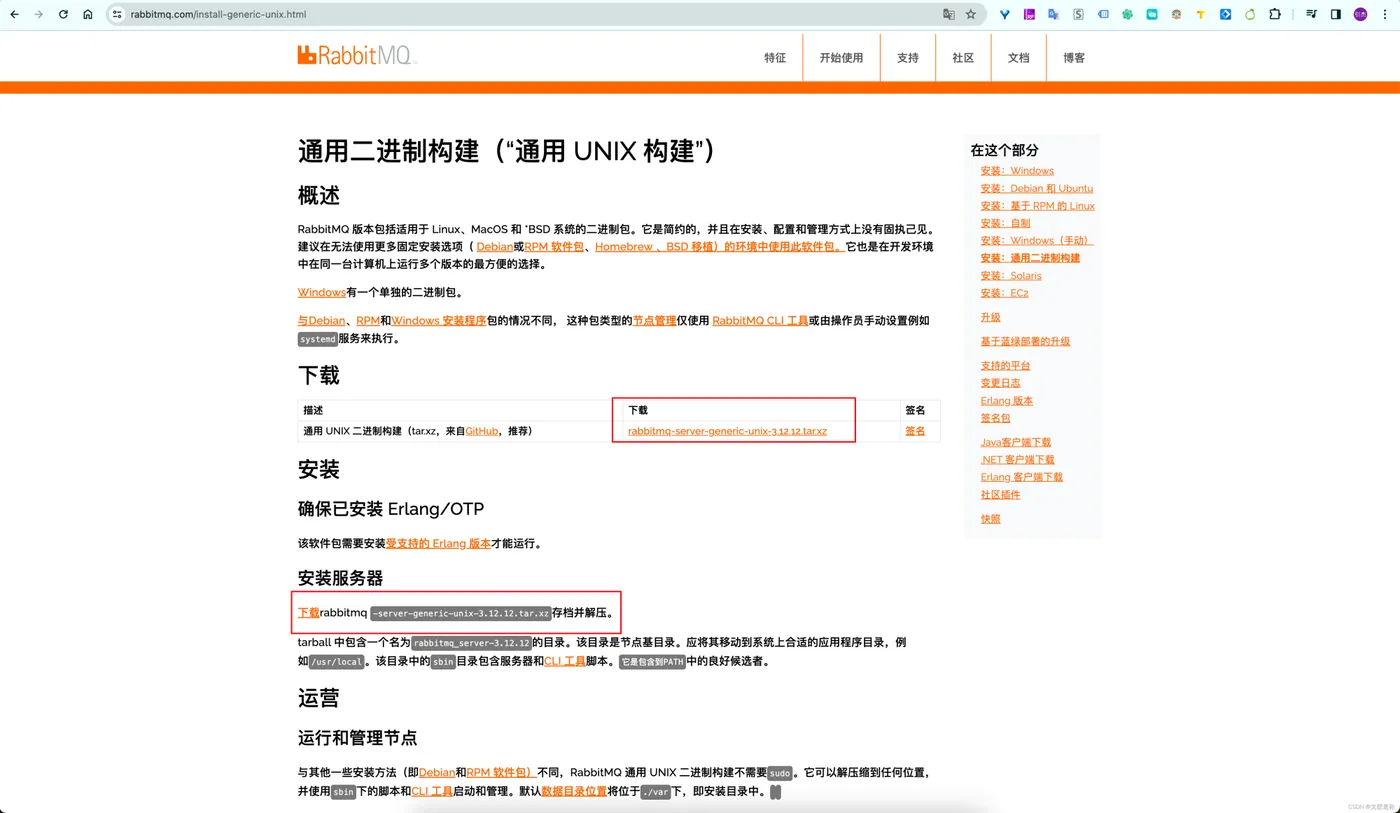Click the RabbitMQ logo
This screenshot has width=1400, height=813.
click(x=356, y=56)
